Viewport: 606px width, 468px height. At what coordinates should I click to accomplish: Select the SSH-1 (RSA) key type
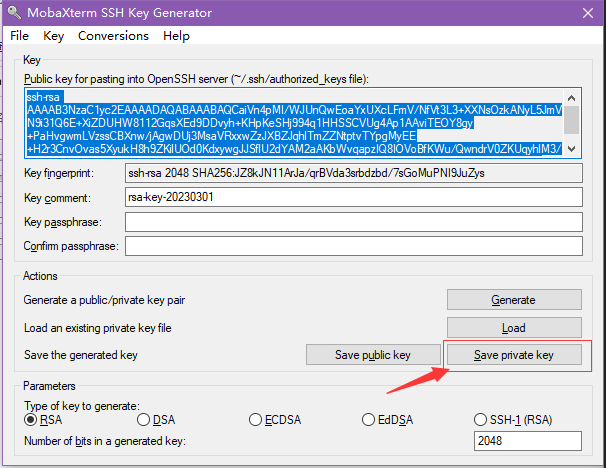click(513, 420)
